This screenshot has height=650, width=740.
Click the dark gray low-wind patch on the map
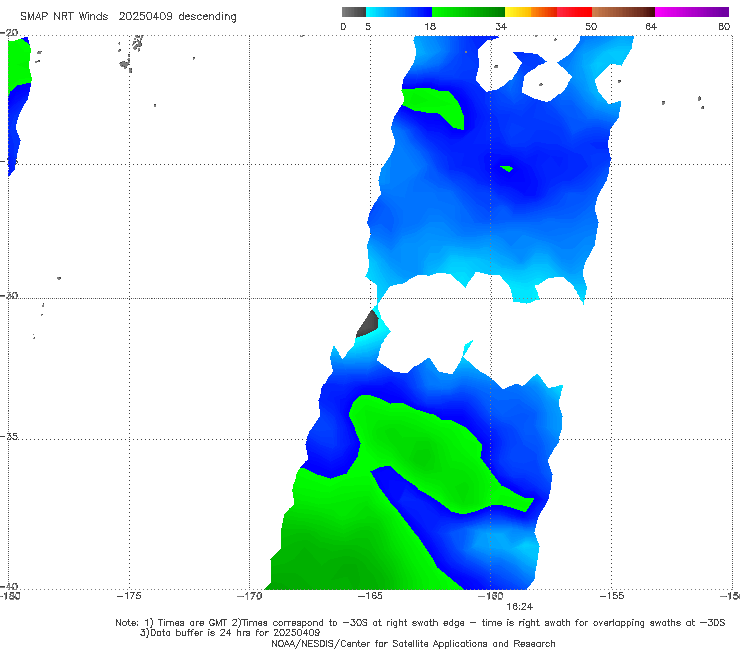coord(368,324)
